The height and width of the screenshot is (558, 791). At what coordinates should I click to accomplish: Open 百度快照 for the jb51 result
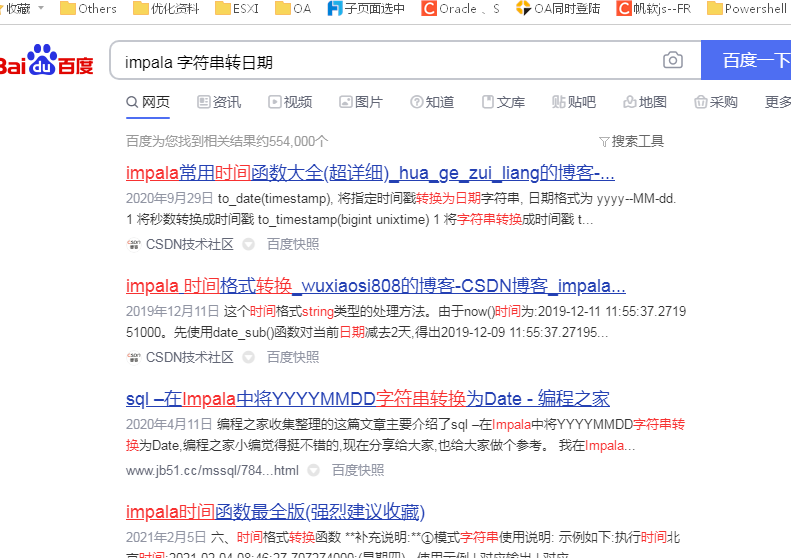pos(358,471)
